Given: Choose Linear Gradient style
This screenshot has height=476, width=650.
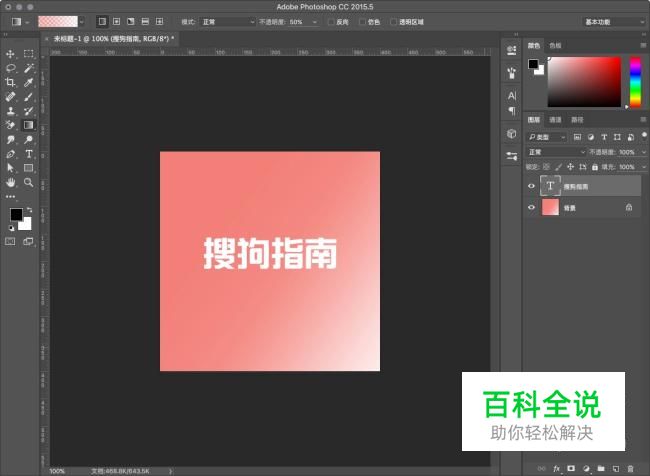Looking at the screenshot, I should tap(102, 22).
